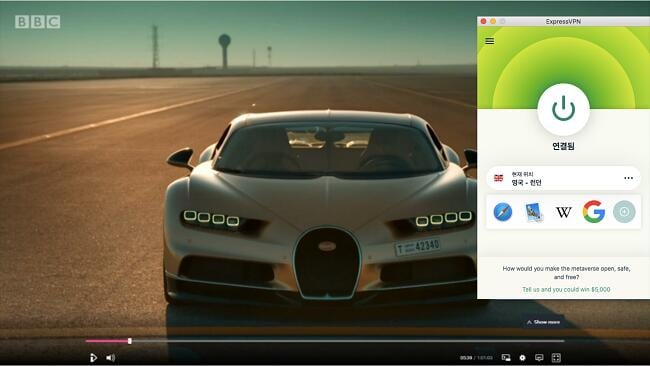Open the ExpressVPN hamburger menu
This screenshot has height=366, width=650.
490,41
